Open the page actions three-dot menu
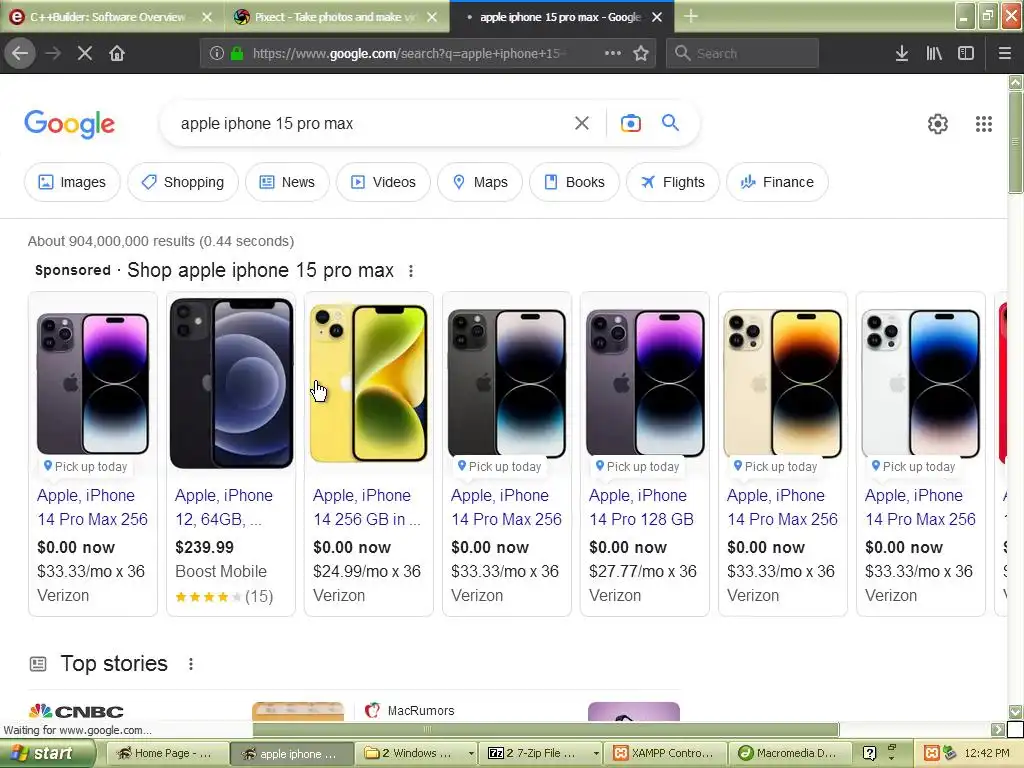 (613, 53)
